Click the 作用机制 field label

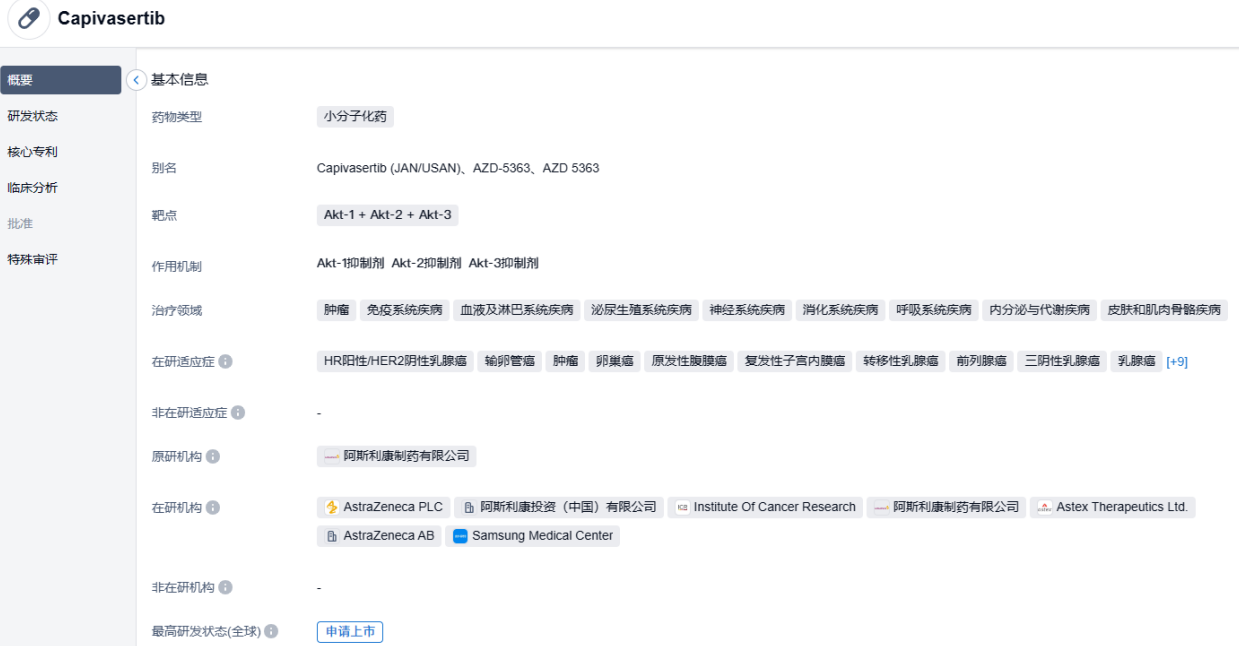177,267
